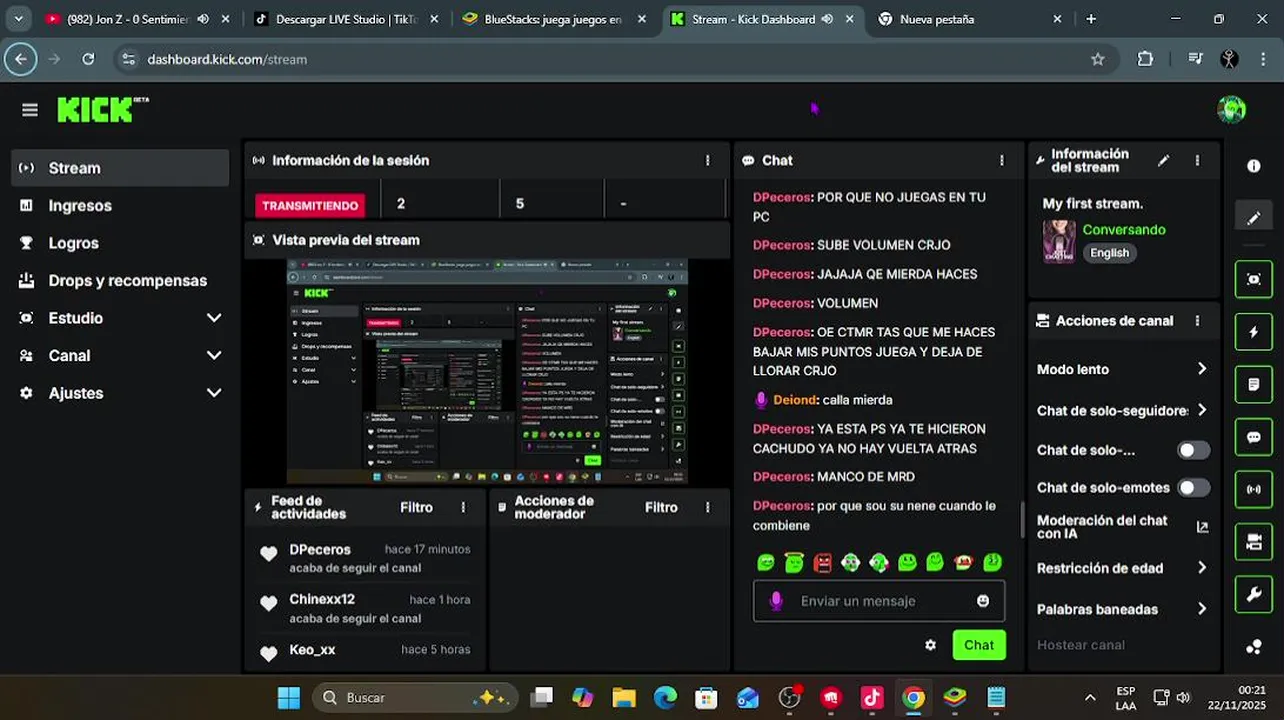Click Filtro in Feed de actividades
This screenshot has height=720, width=1284.
click(x=416, y=507)
